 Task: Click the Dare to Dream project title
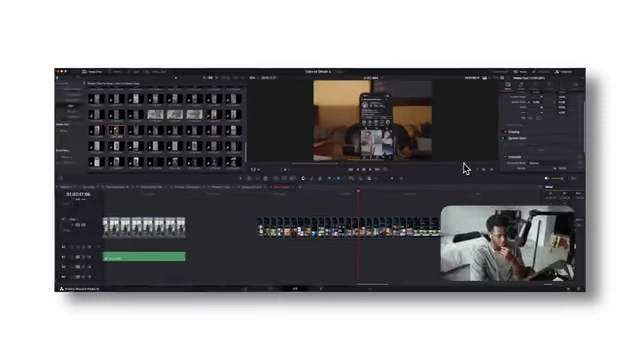(318, 72)
